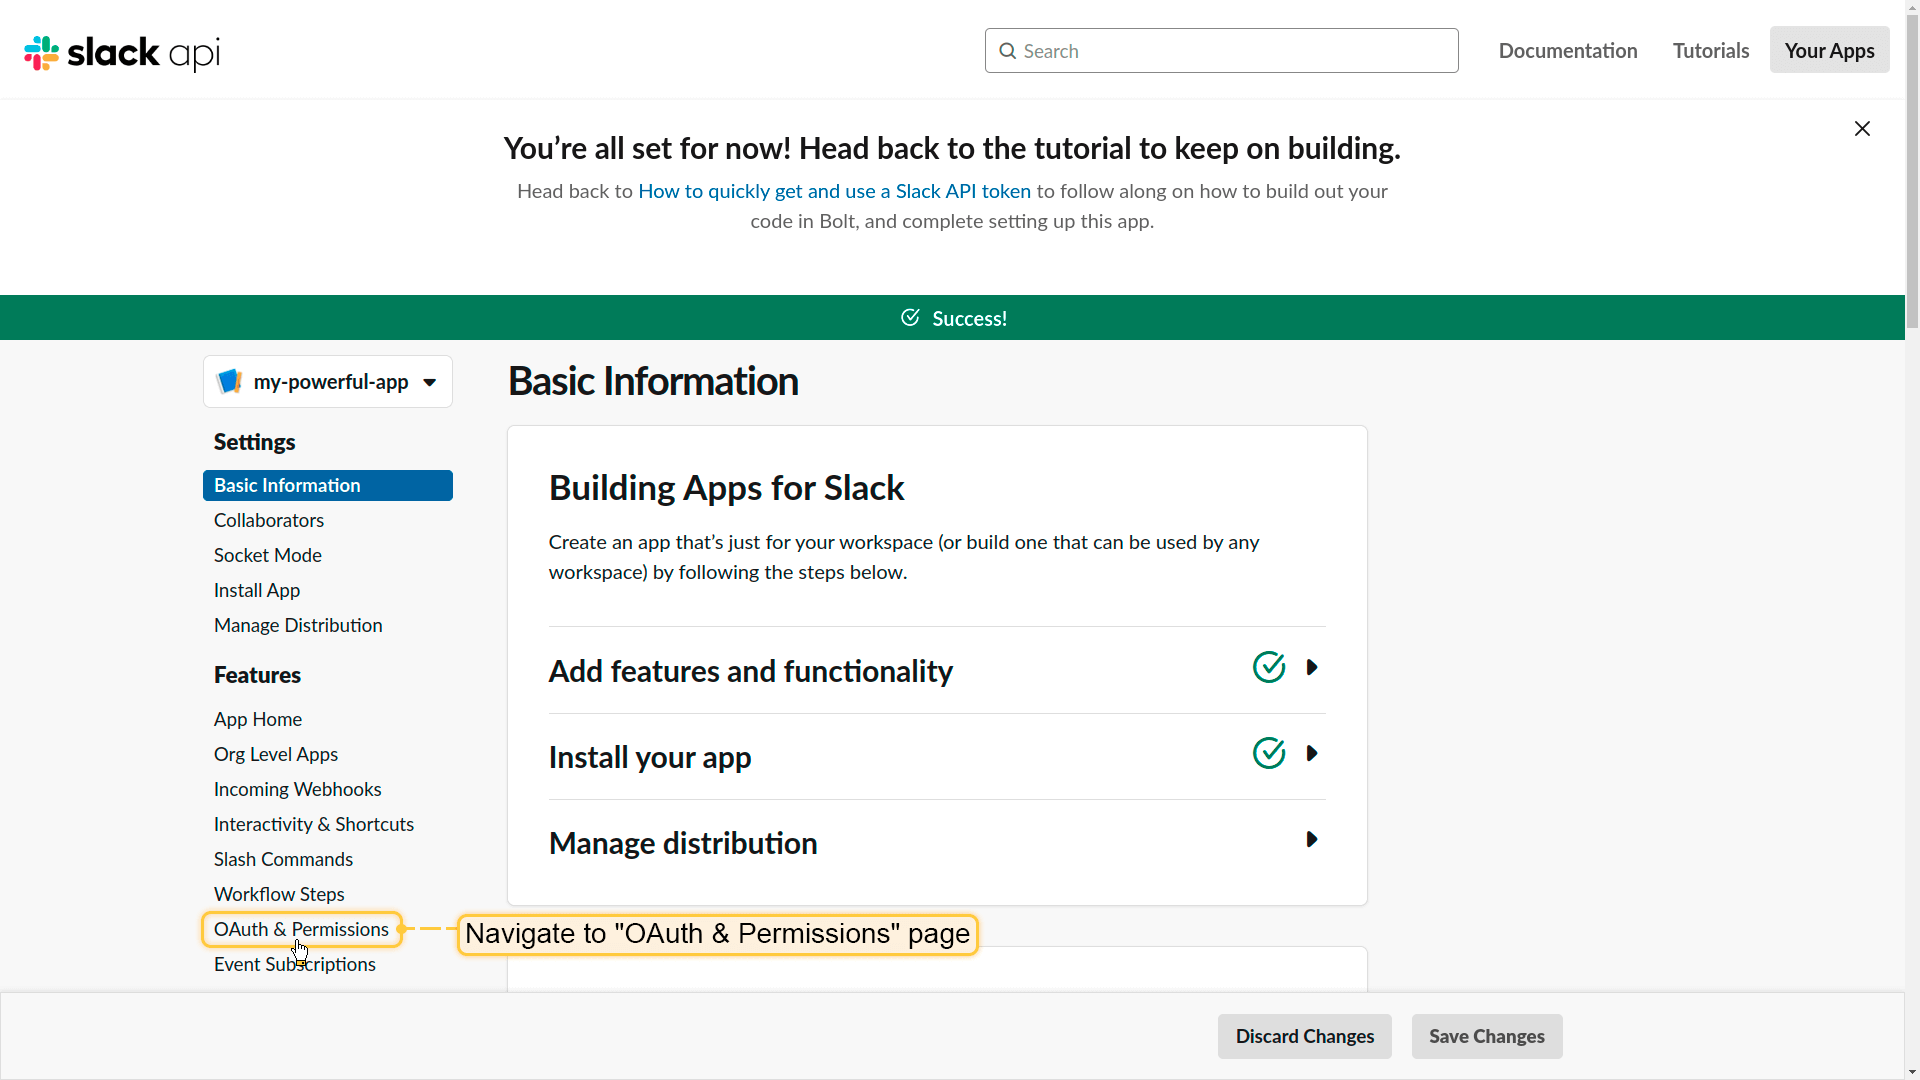This screenshot has height=1080, width=1920.
Task: Go to Tutorials in top navigation
Action: tap(1710, 50)
